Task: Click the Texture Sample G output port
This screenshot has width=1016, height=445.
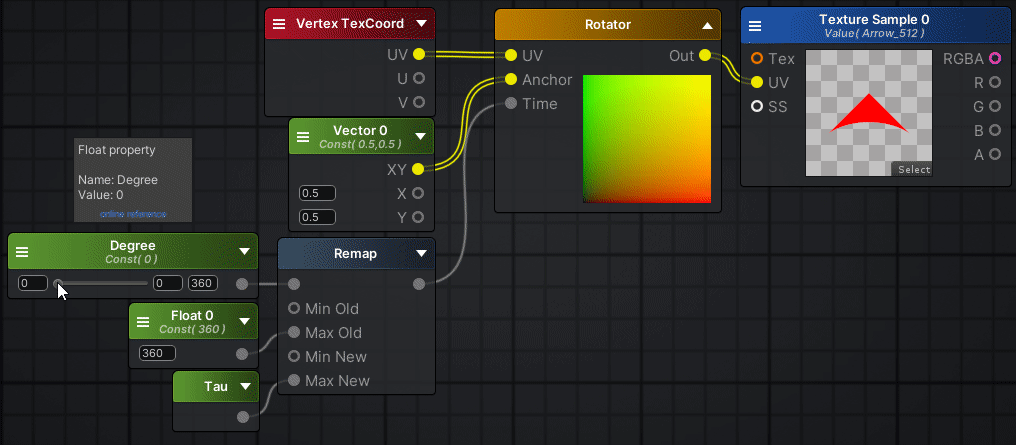Action: click(995, 106)
